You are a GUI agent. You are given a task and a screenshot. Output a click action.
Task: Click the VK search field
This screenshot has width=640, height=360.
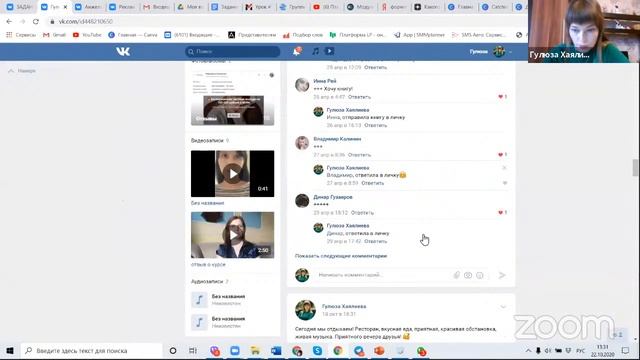pyautogui.click(x=233, y=51)
